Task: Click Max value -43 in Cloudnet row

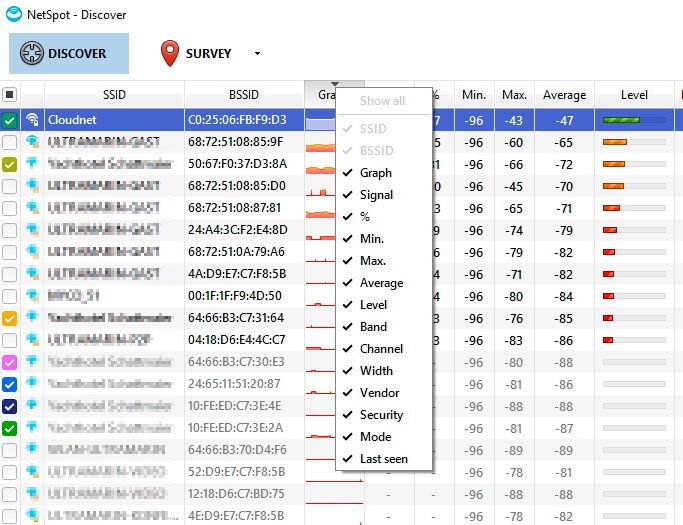Action: [x=514, y=120]
